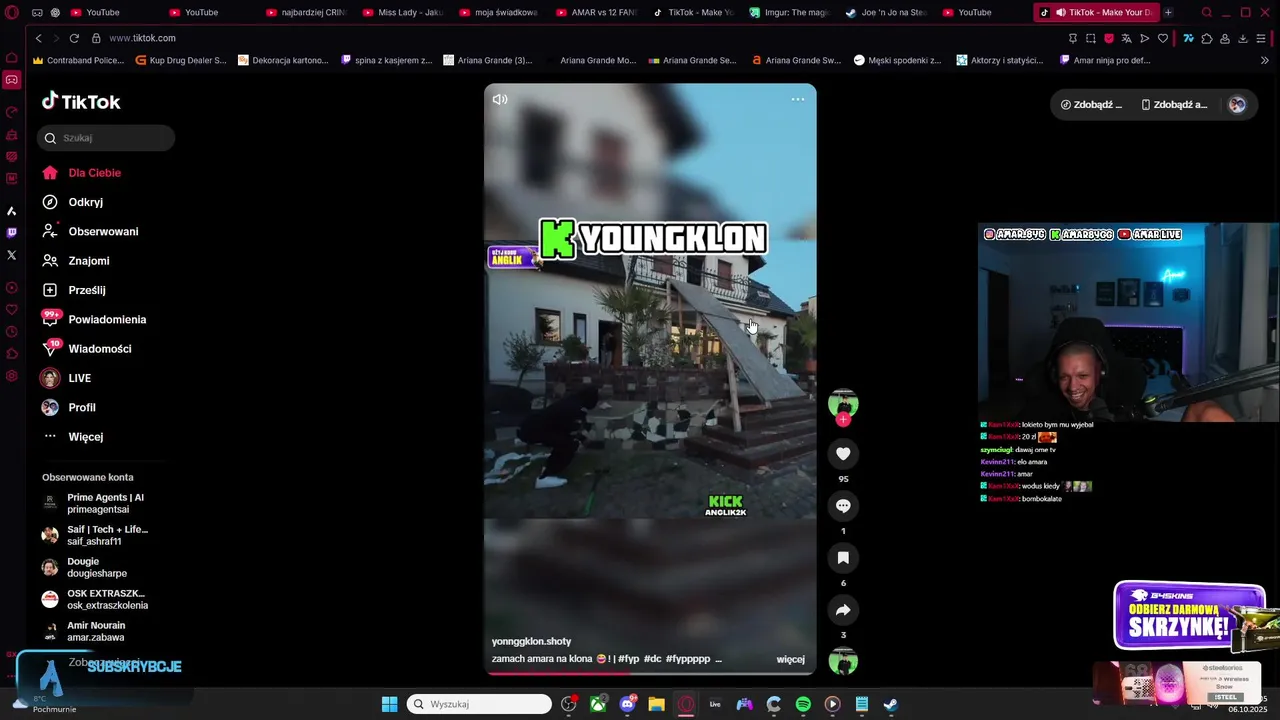
Task: Add page to favorites heart icon
Action: [1163, 38]
